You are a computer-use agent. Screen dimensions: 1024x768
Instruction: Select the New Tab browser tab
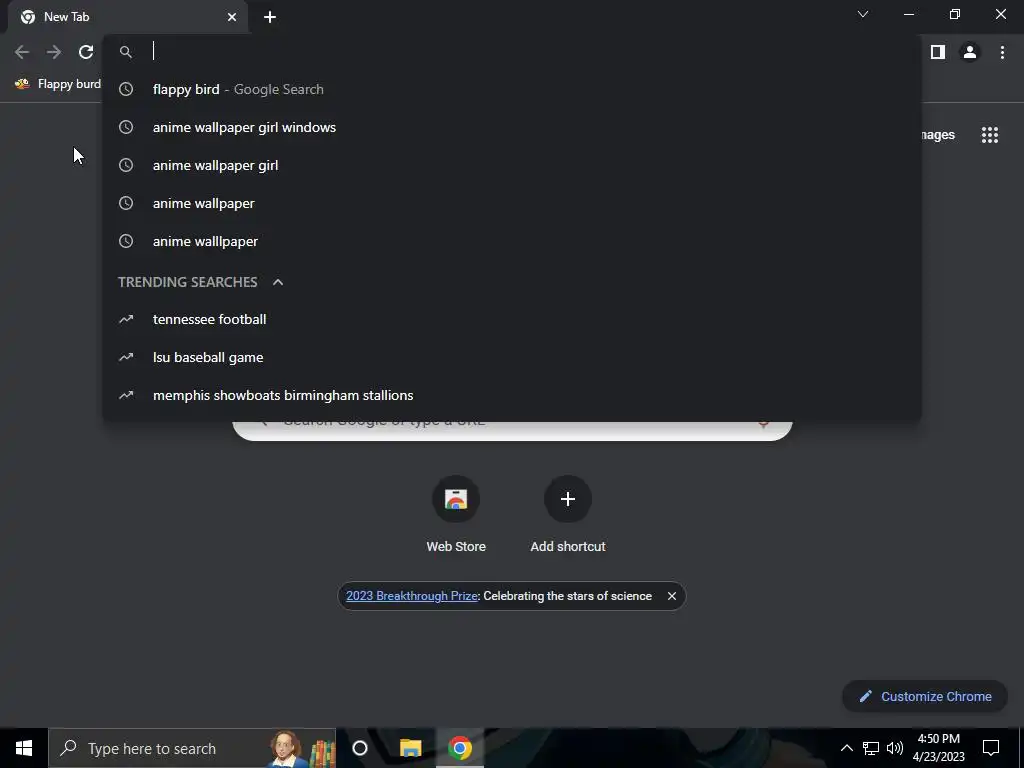click(128, 17)
